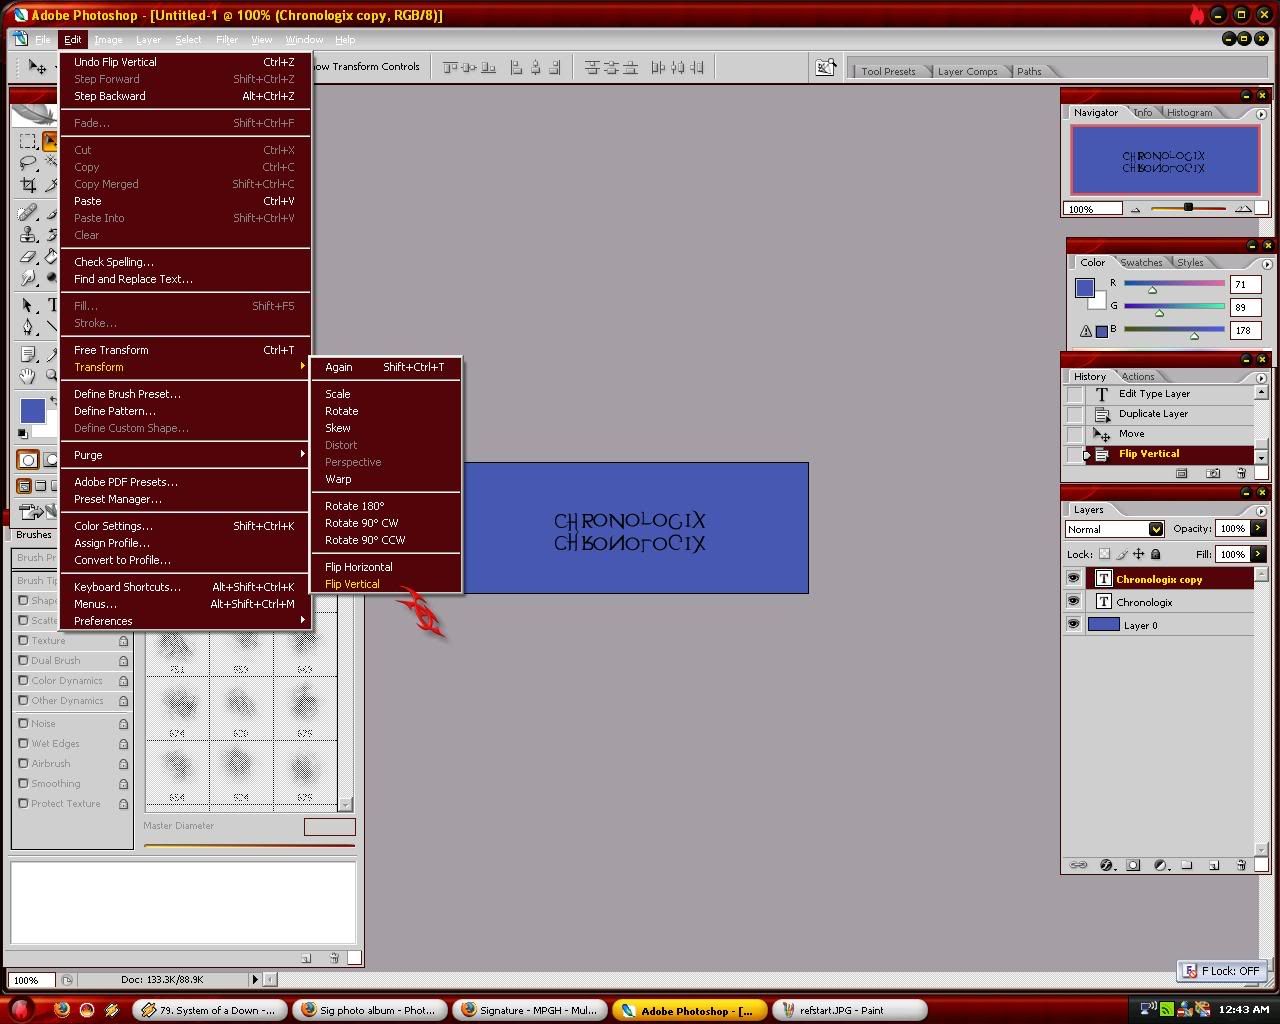Expand the Preferences submenu
This screenshot has width=1280, height=1024.
[x=186, y=621]
